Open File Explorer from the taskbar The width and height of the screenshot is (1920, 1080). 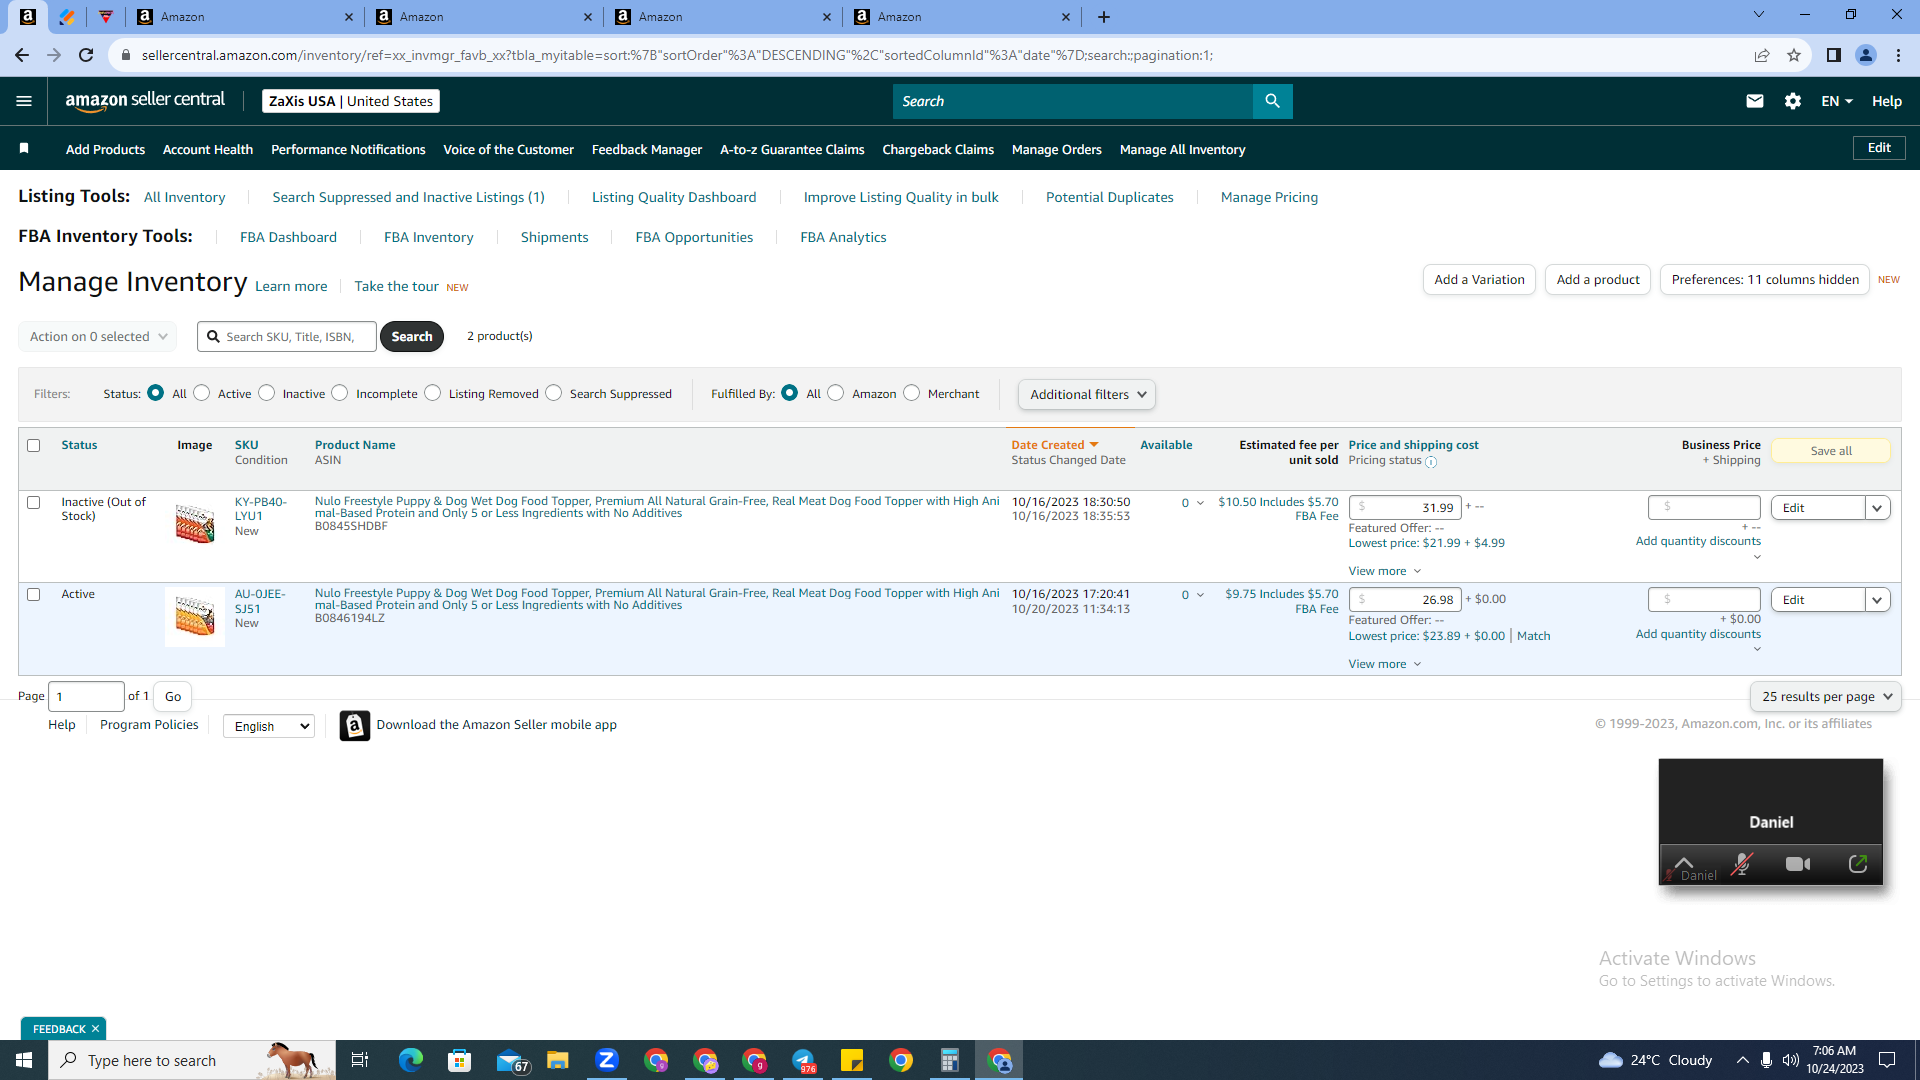click(x=558, y=1060)
